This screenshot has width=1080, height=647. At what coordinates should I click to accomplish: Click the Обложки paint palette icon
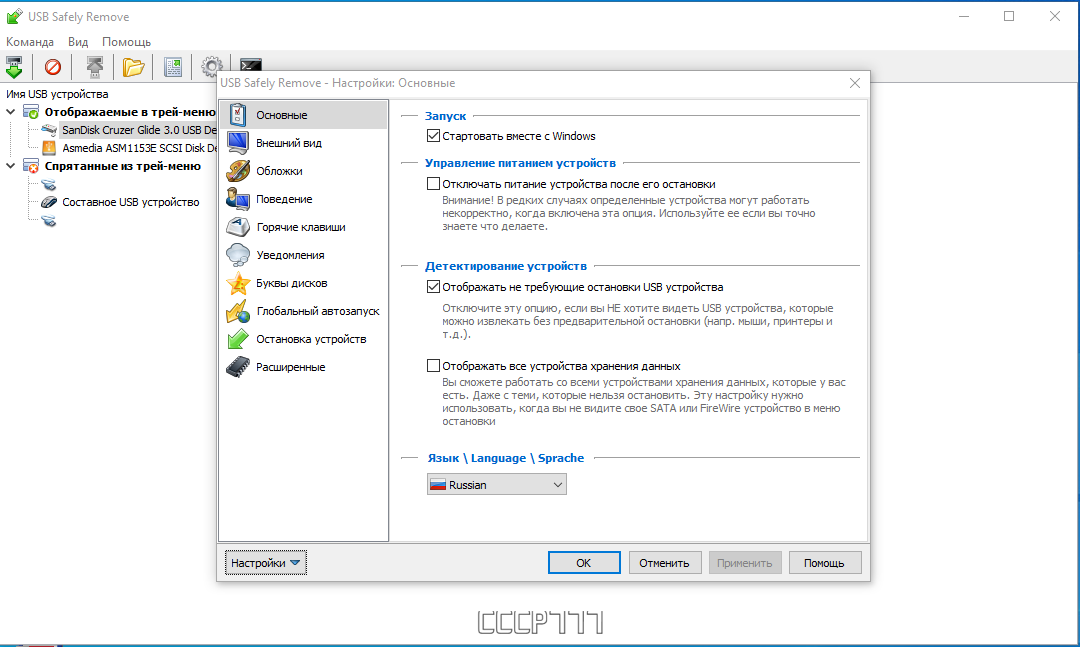tap(238, 171)
